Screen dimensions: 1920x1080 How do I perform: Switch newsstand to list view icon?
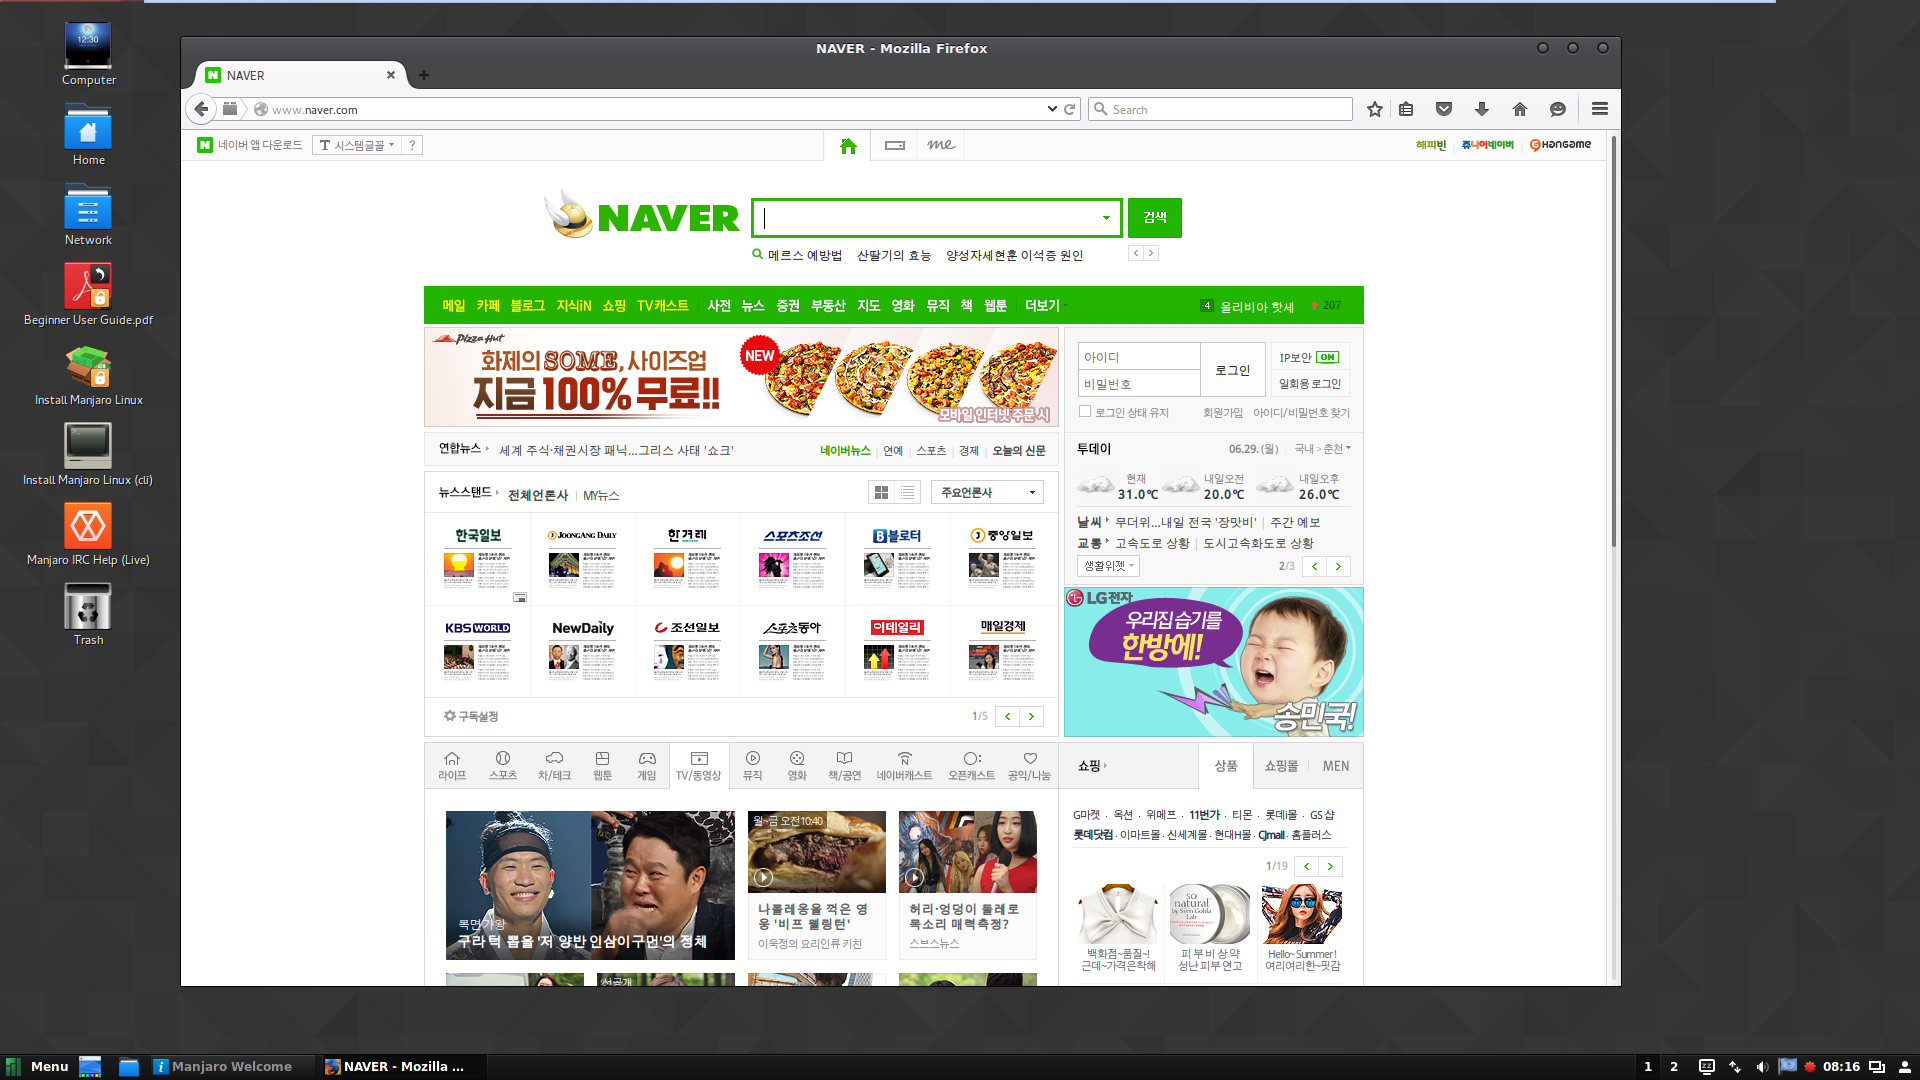click(x=907, y=492)
